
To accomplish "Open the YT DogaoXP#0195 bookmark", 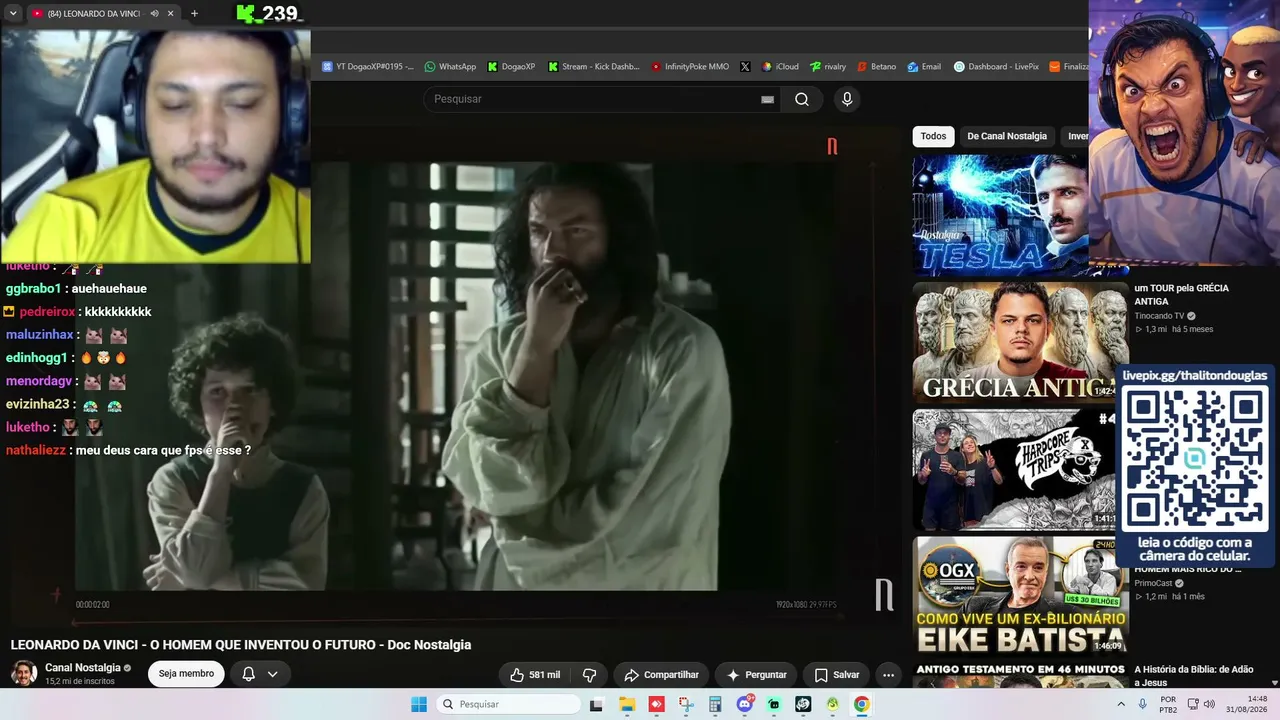I will 367,67.
